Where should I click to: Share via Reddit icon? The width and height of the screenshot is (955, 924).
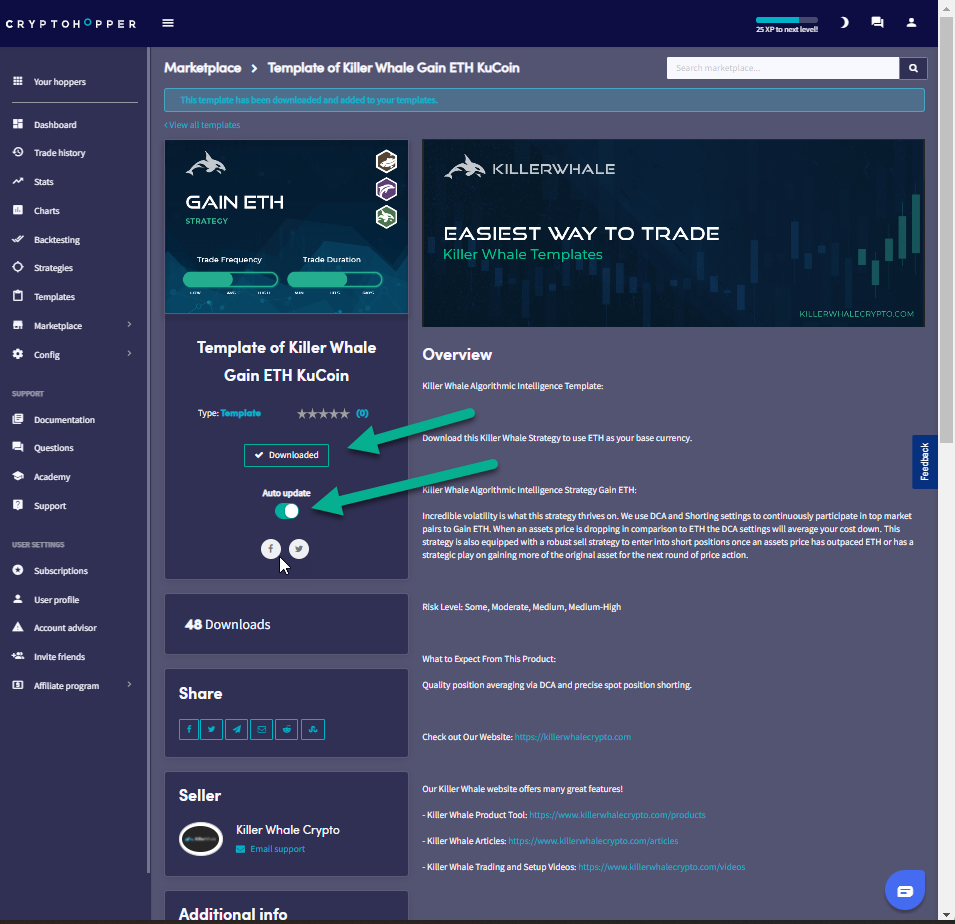[288, 729]
